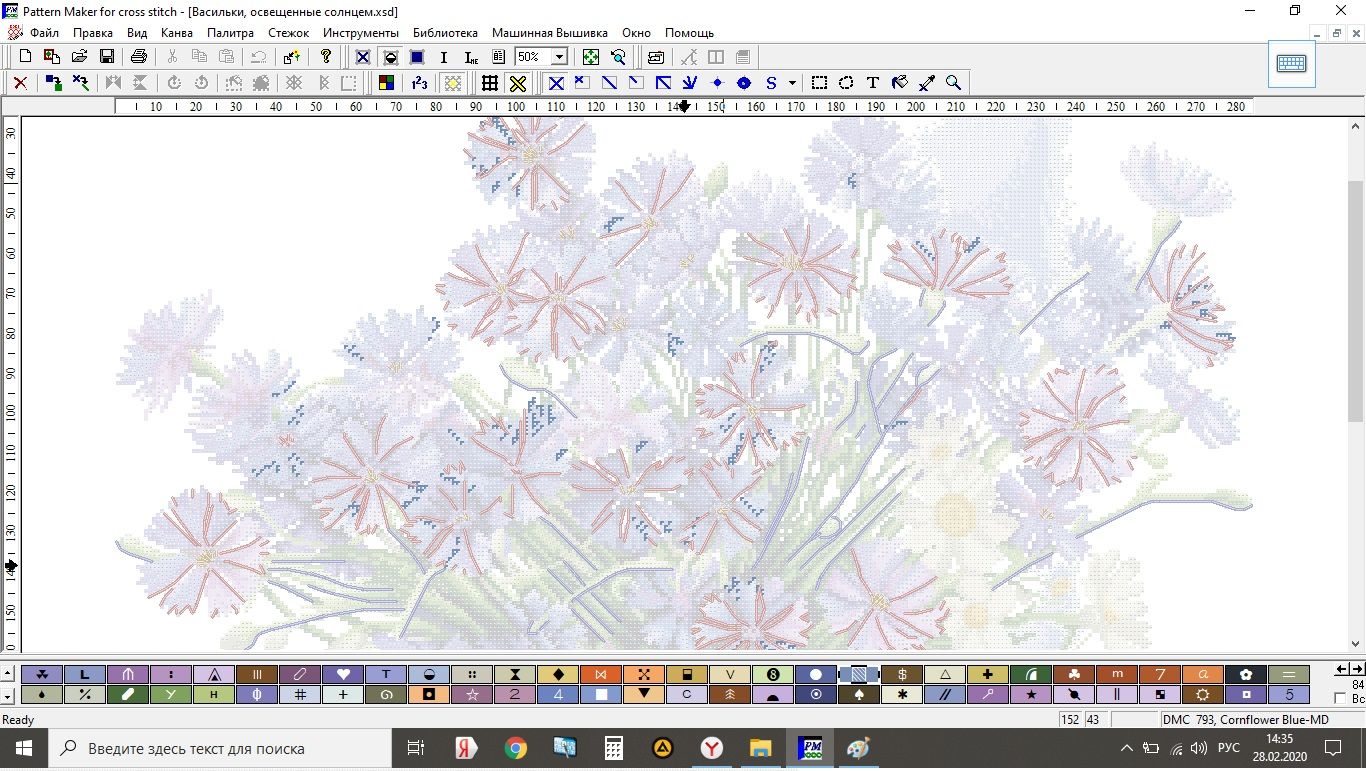Toggle the yellow cross stitch view button
The width and height of the screenshot is (1366, 771).
pyautogui.click(x=517, y=83)
